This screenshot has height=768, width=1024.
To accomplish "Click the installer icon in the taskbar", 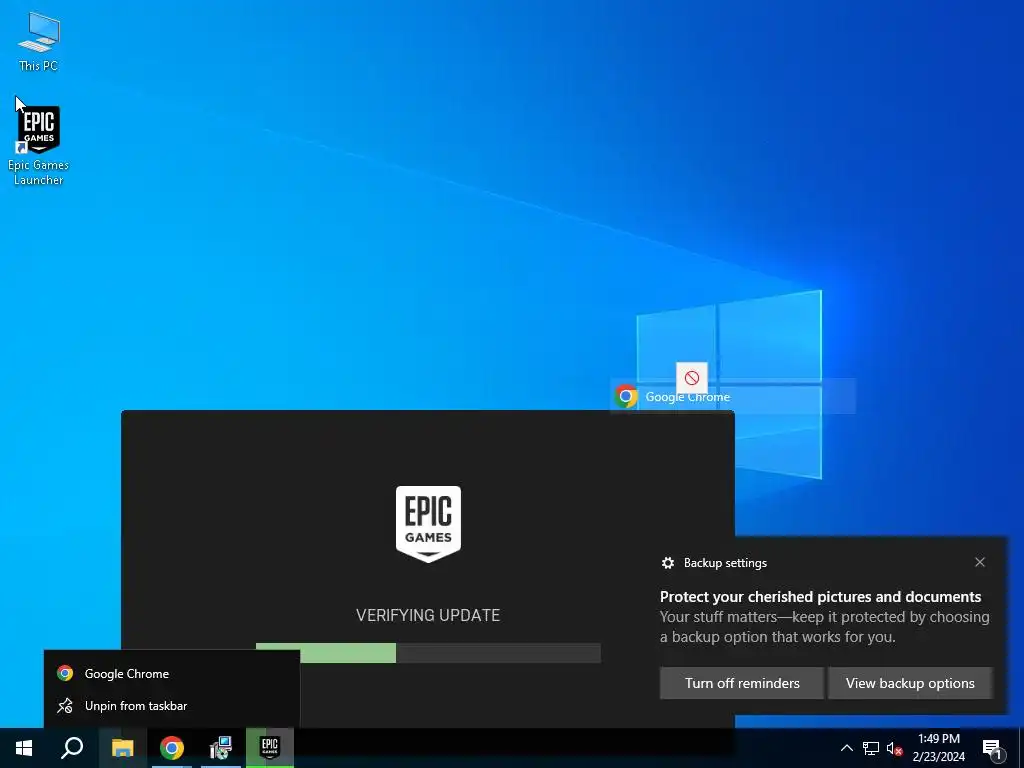I will pos(221,748).
